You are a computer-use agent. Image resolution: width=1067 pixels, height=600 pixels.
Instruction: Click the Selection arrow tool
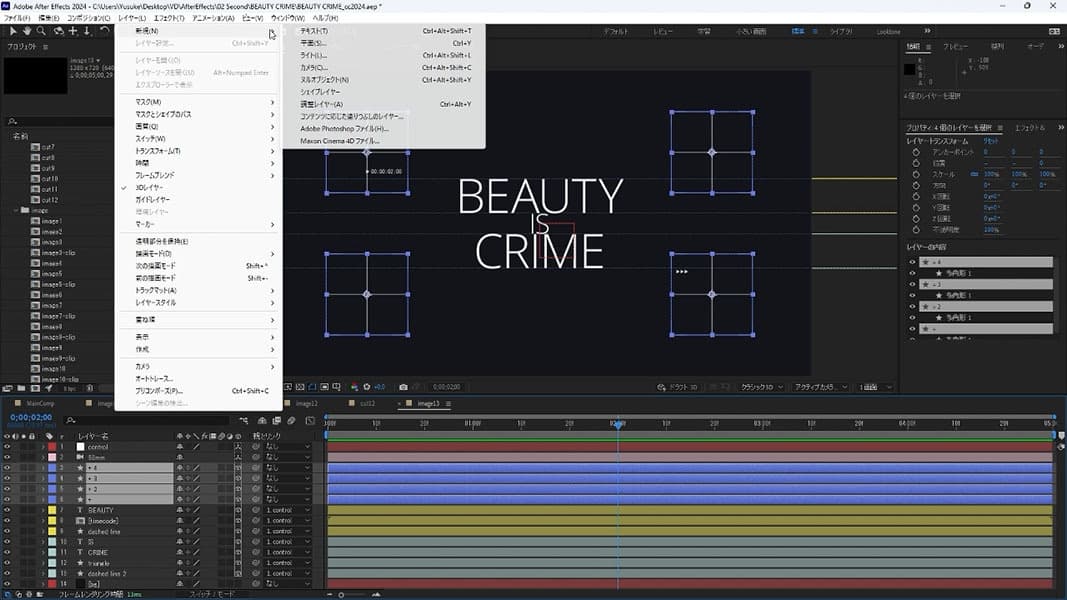(11, 31)
